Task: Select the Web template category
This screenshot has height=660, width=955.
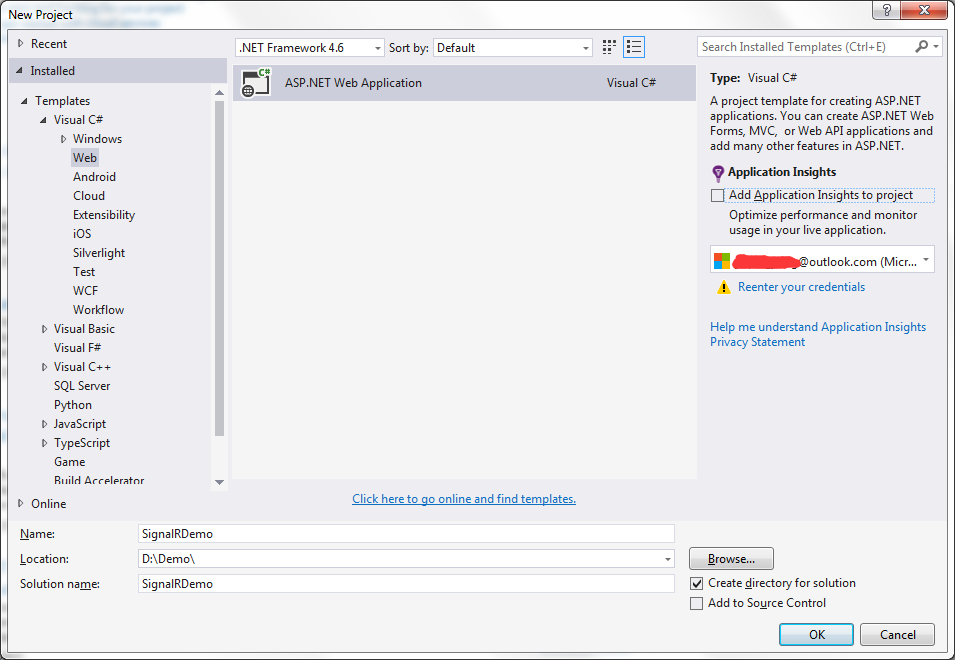Action: [x=85, y=158]
